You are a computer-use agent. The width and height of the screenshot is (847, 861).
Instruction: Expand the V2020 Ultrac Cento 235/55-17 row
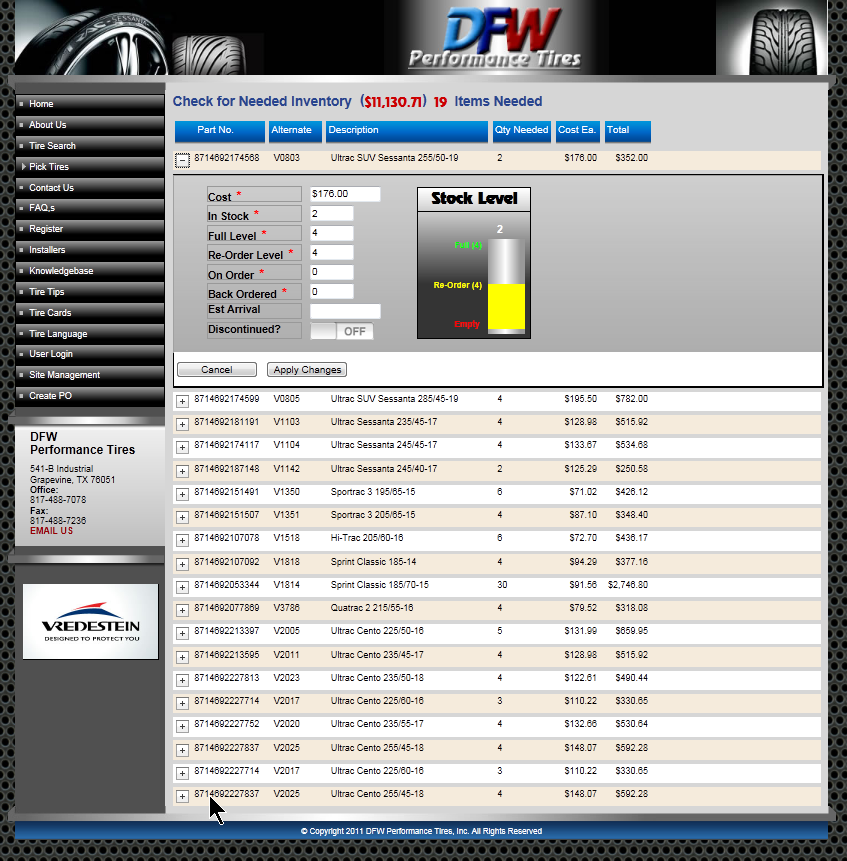182,726
